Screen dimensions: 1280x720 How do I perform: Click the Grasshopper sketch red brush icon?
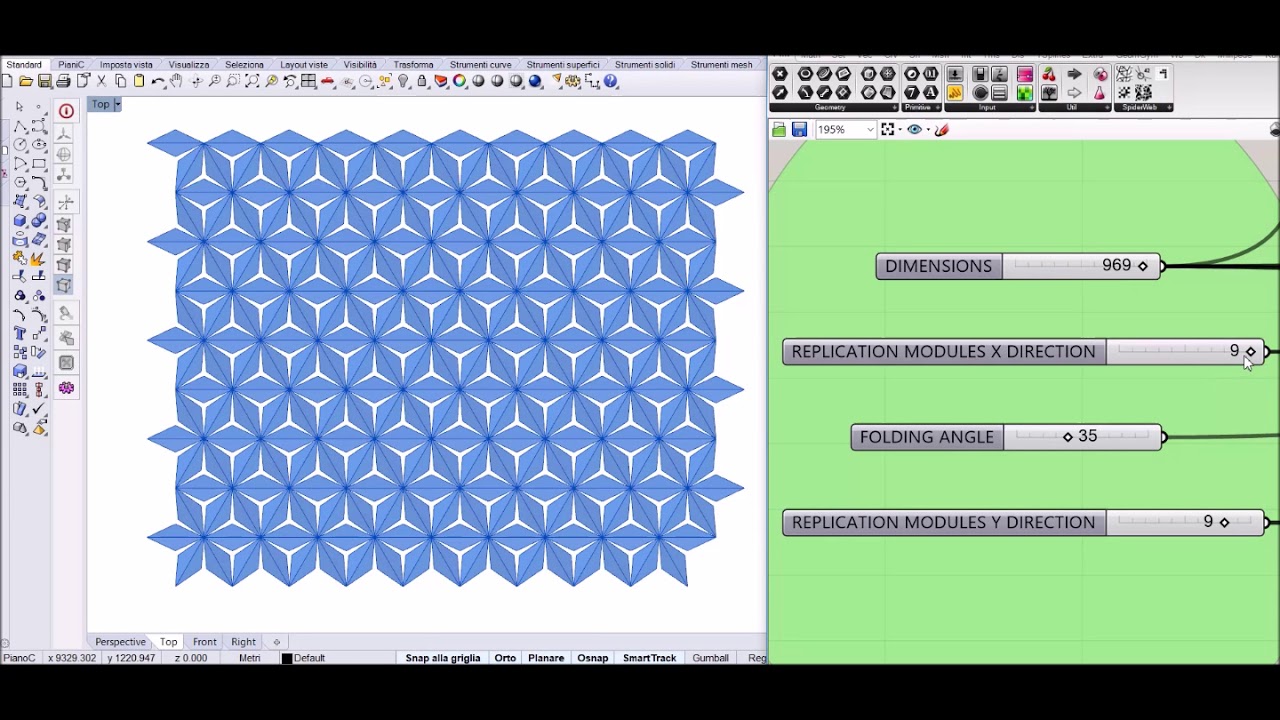941,129
